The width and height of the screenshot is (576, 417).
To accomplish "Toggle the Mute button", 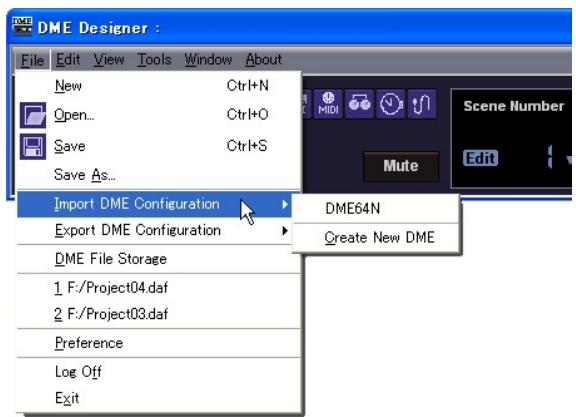I will pos(401,166).
